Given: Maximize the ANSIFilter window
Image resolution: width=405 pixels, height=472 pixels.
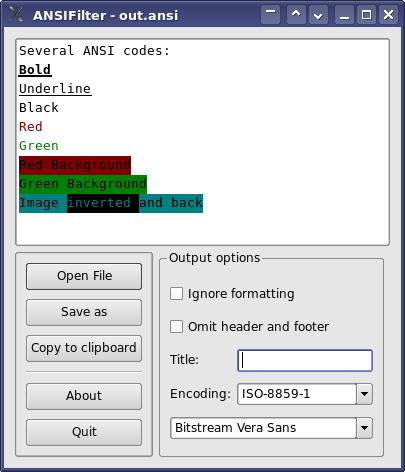Looking at the screenshot, I should coord(366,15).
